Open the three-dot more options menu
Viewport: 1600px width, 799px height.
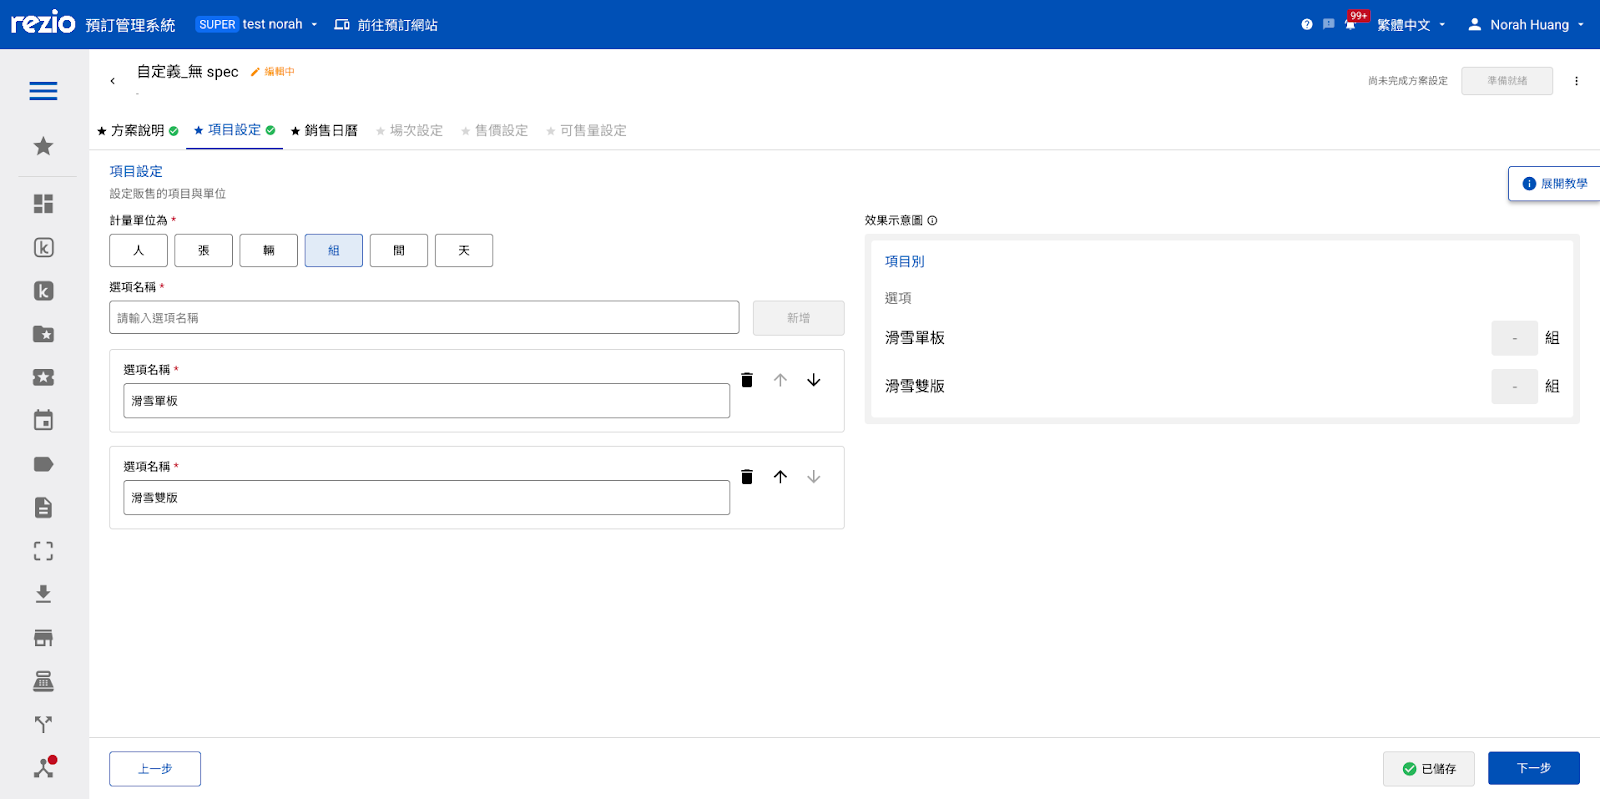tap(1576, 81)
